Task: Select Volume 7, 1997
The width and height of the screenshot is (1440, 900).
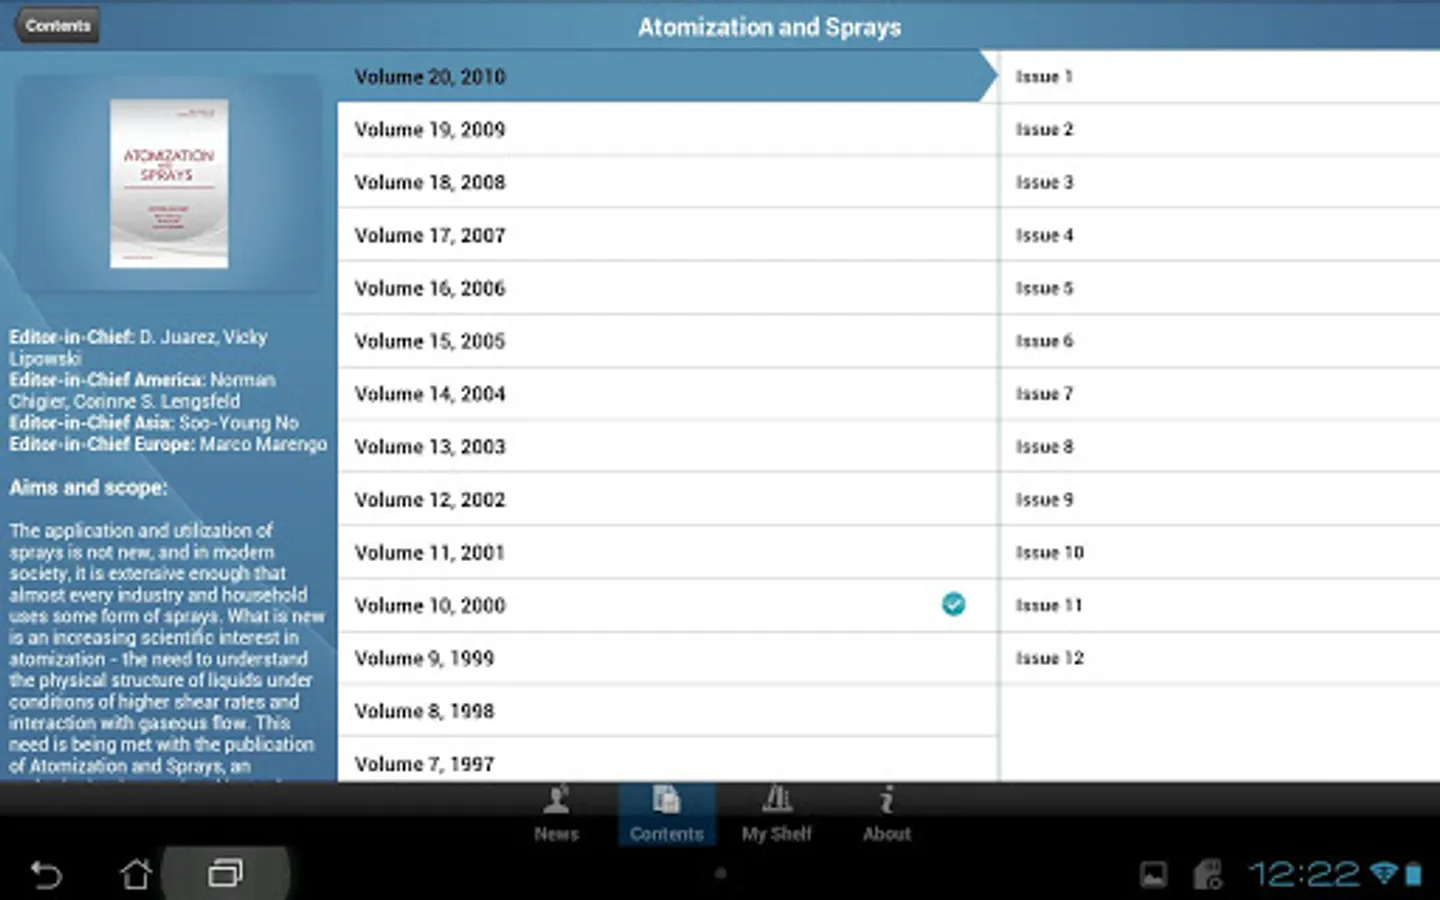Action: (x=667, y=761)
